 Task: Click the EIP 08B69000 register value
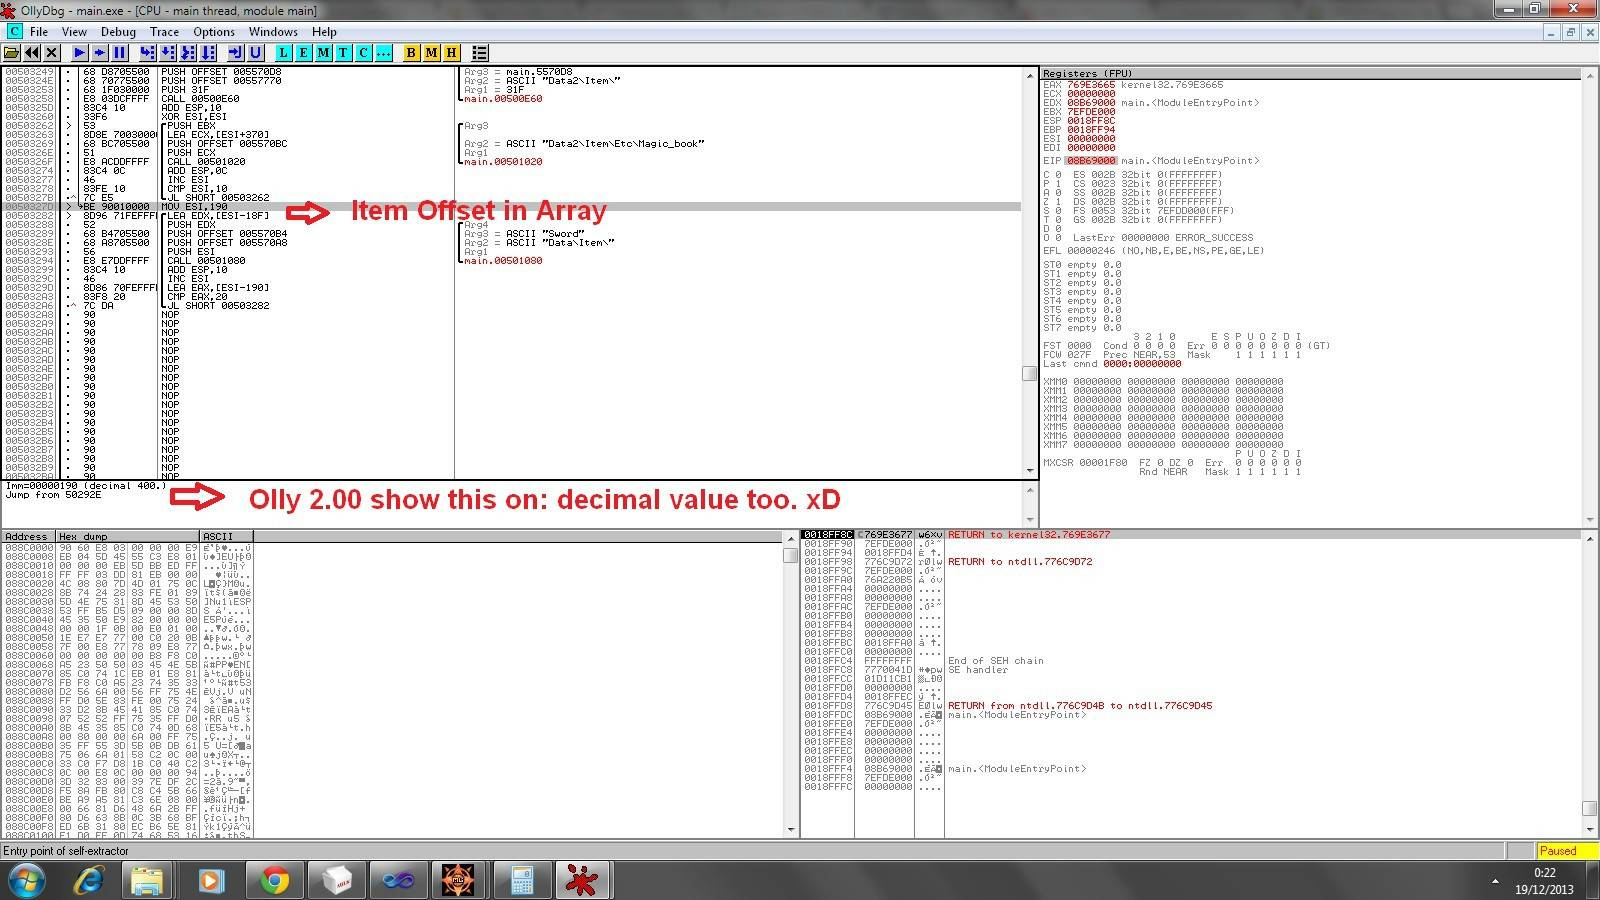click(1091, 161)
